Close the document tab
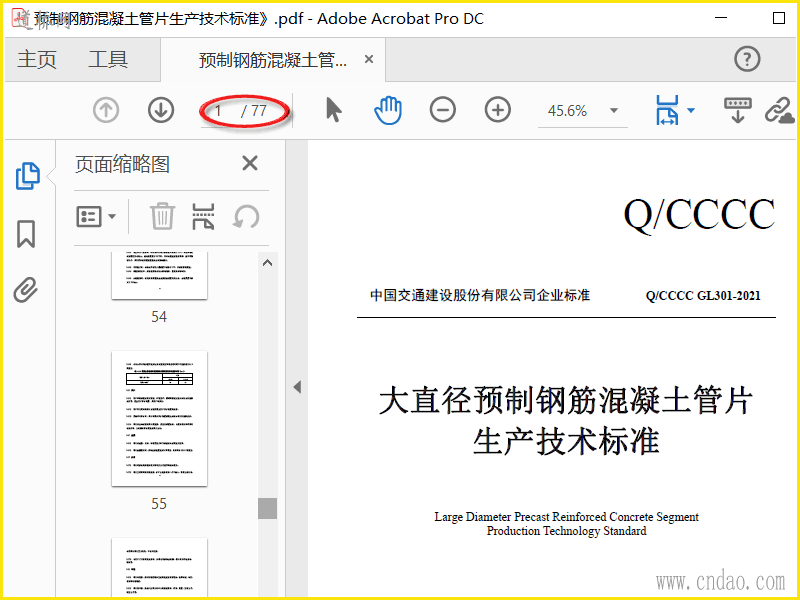Image resolution: width=800 pixels, height=600 pixels. [369, 59]
